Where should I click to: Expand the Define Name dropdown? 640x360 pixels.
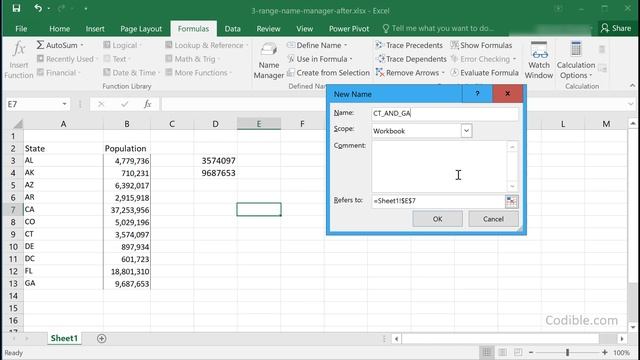(346, 45)
